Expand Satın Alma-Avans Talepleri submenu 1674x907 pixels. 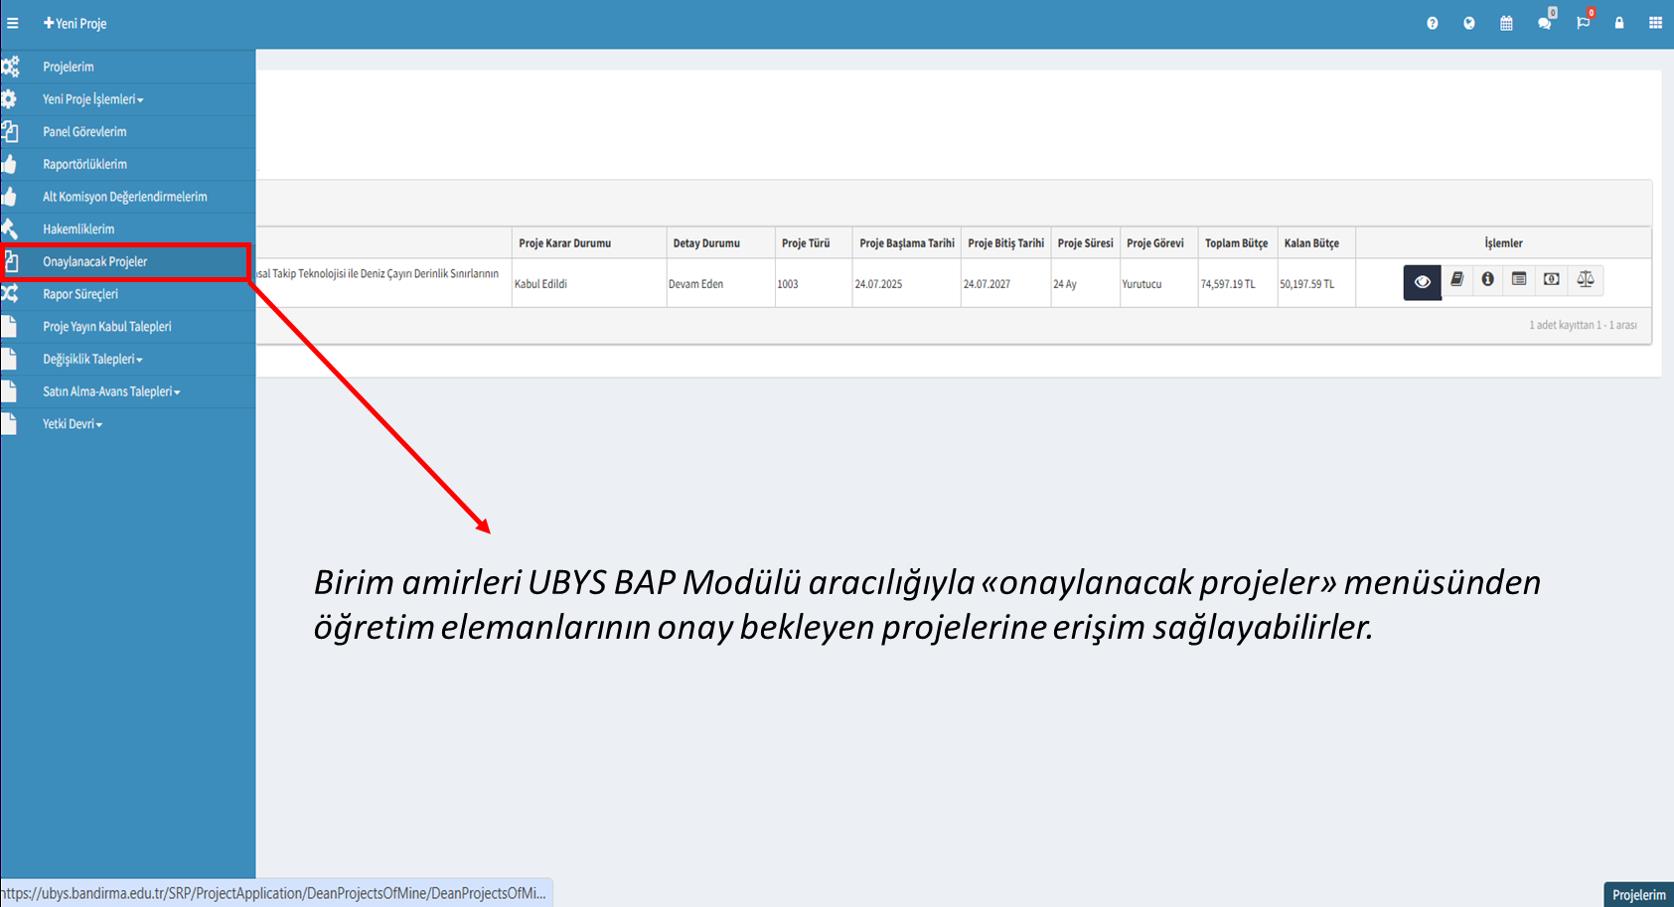pos(111,392)
